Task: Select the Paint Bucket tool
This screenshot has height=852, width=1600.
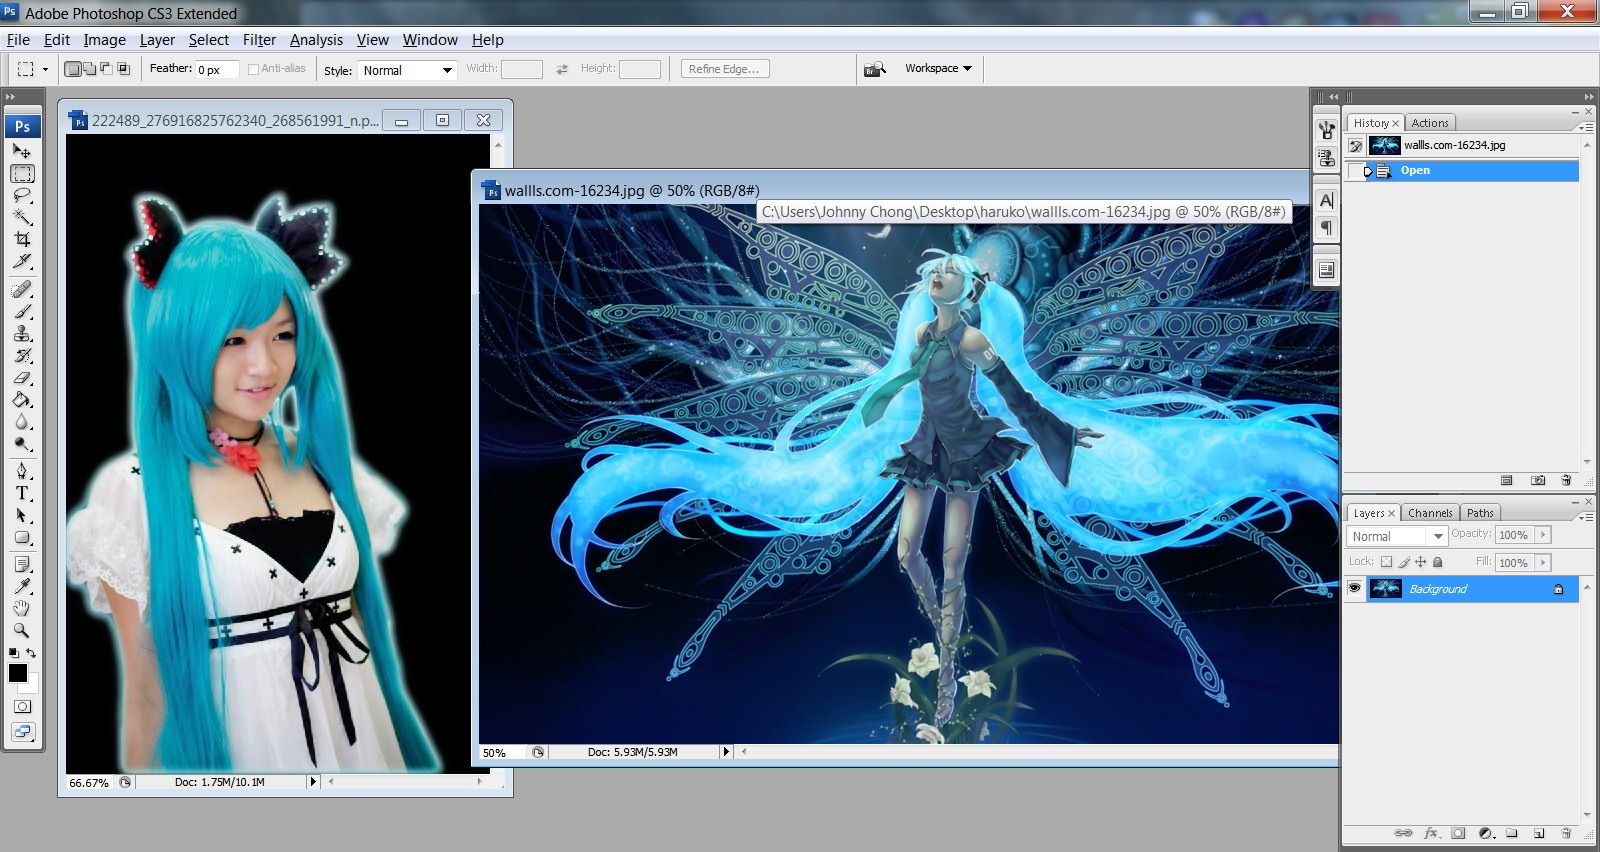Action: coord(22,400)
